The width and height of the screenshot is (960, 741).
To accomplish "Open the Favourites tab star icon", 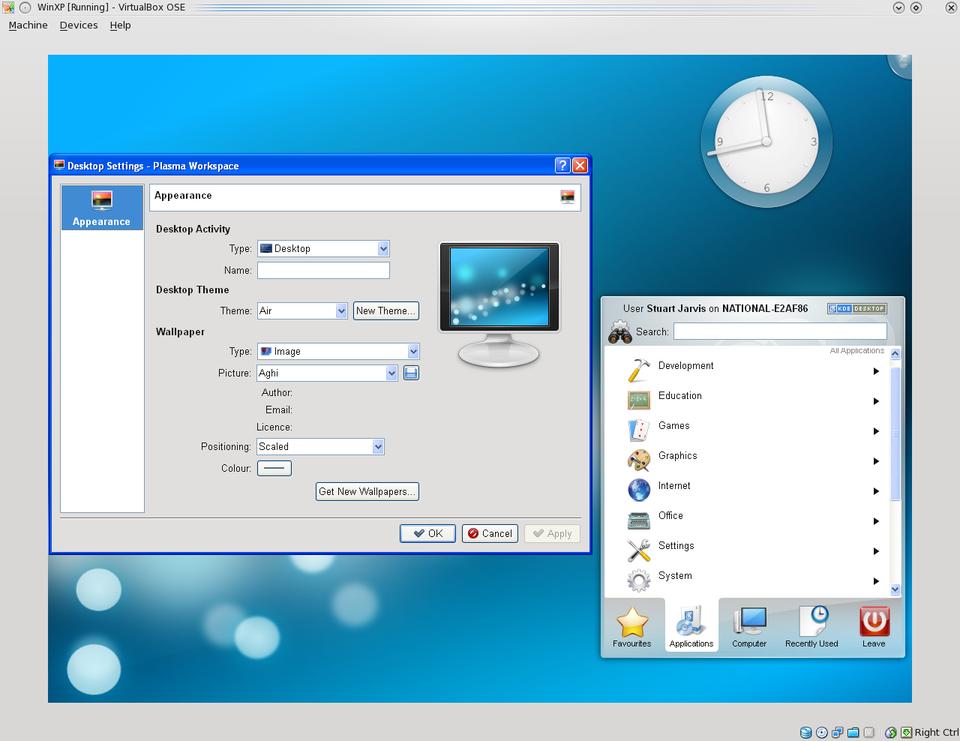I will 632,625.
